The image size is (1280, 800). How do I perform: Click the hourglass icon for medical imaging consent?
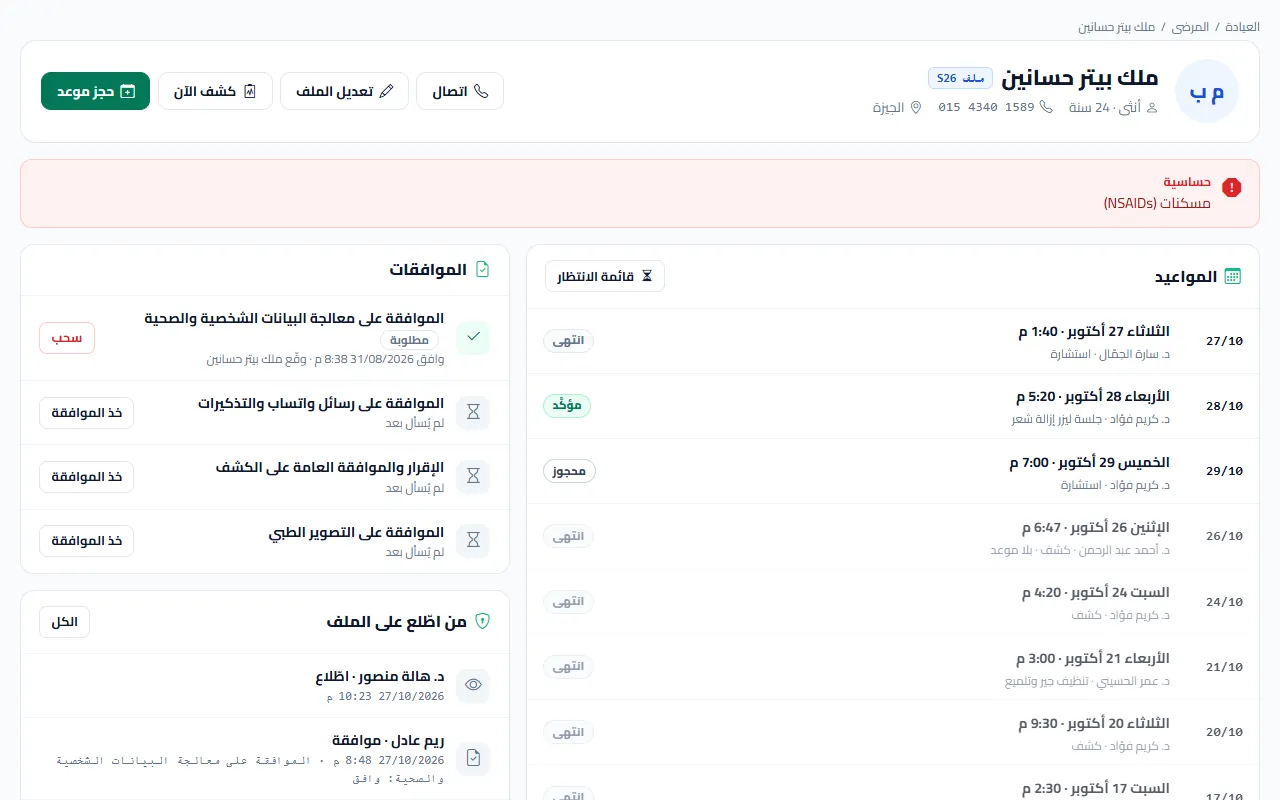tap(473, 541)
